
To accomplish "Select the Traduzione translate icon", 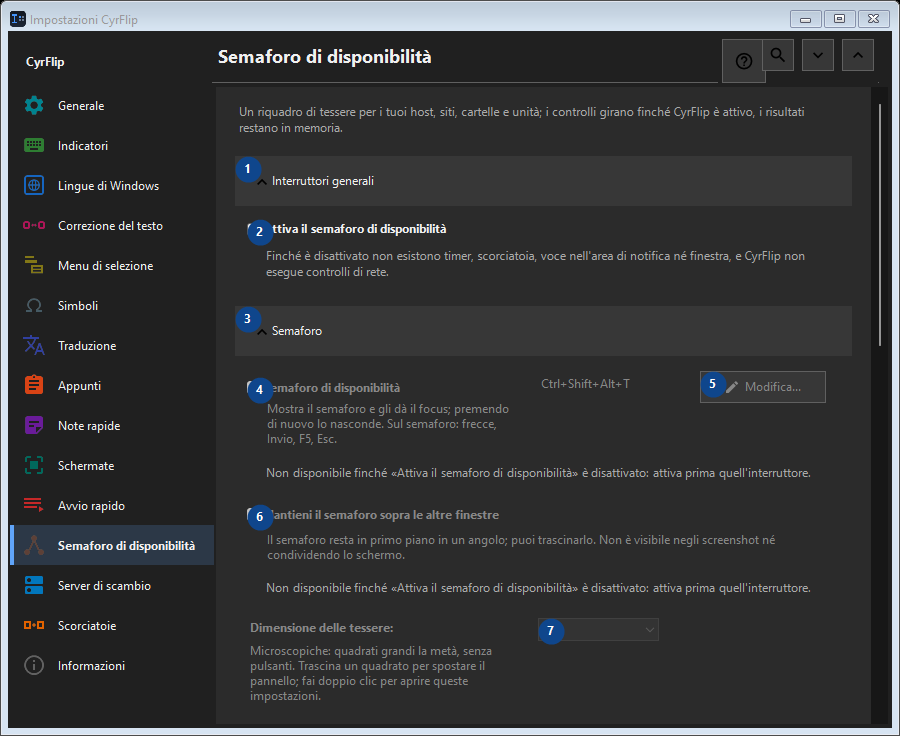I will (34, 345).
